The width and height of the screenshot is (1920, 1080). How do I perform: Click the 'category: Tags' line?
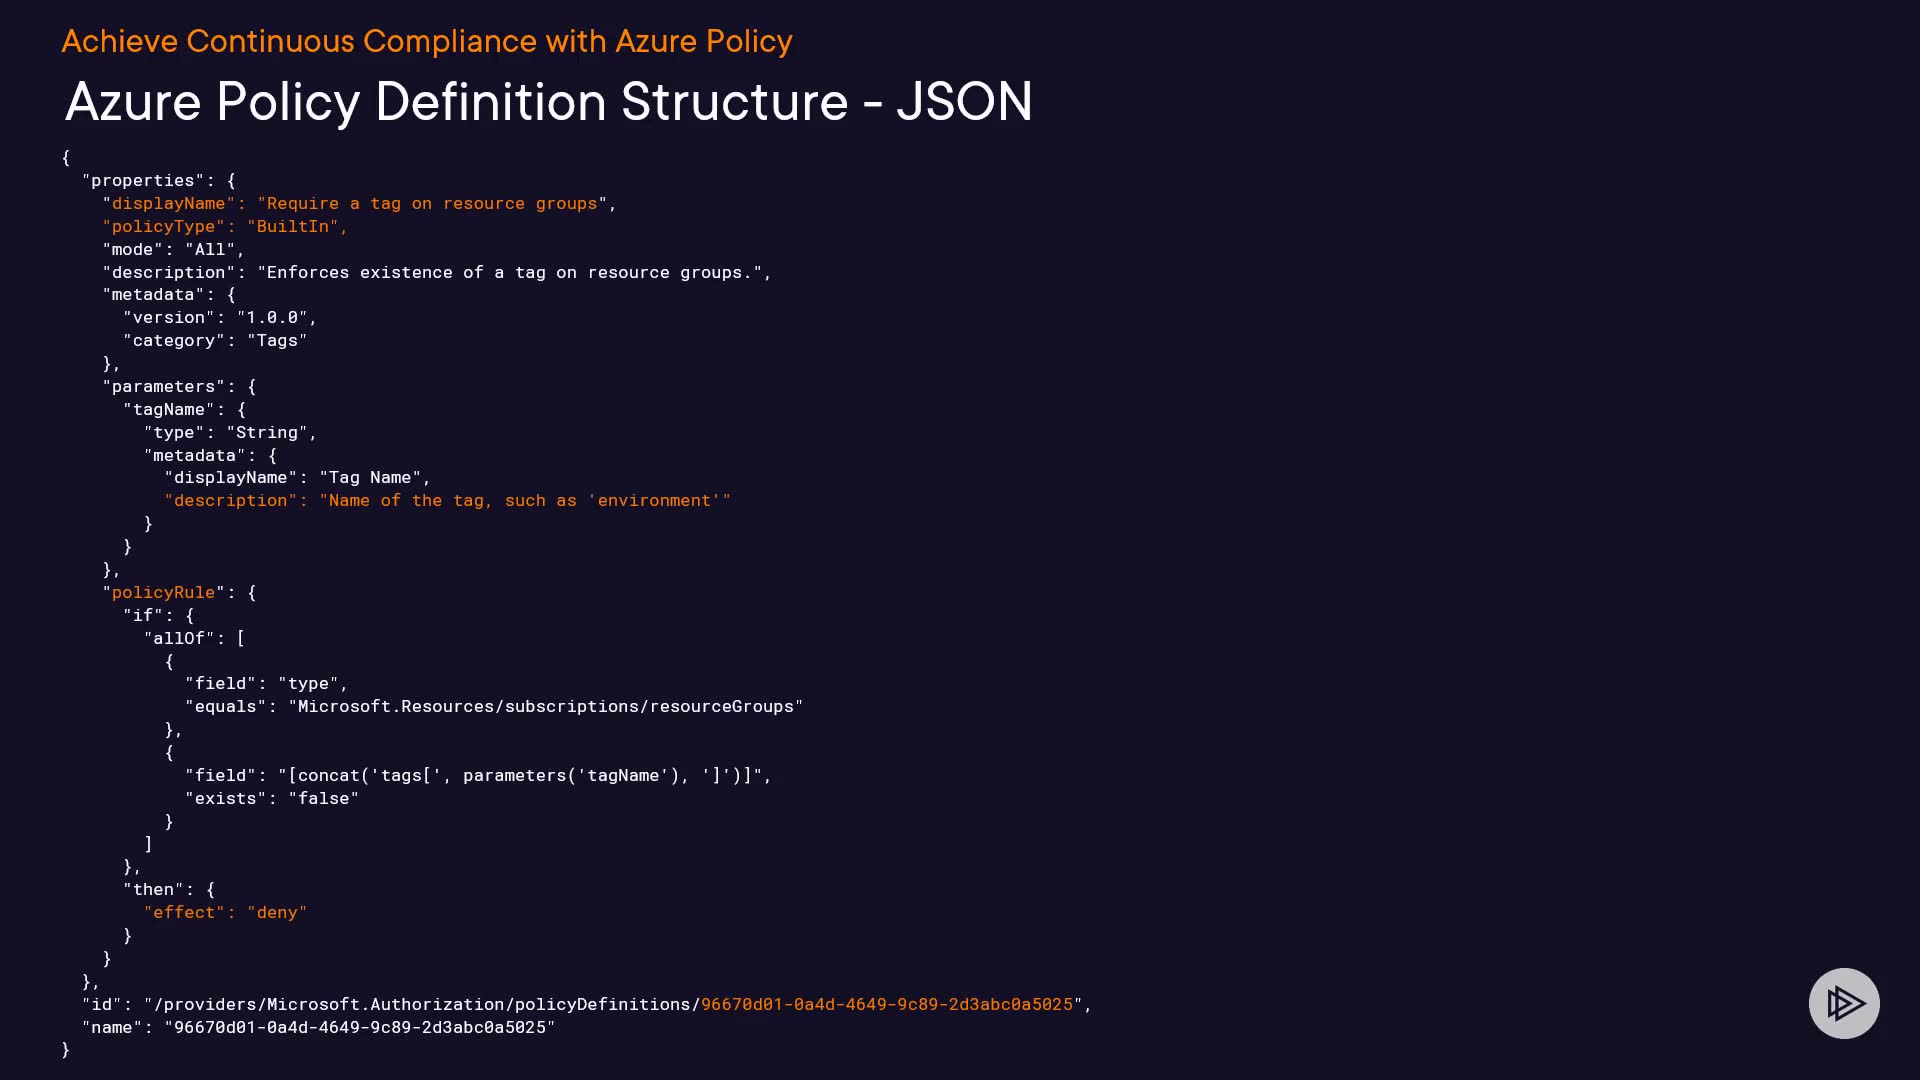(215, 340)
